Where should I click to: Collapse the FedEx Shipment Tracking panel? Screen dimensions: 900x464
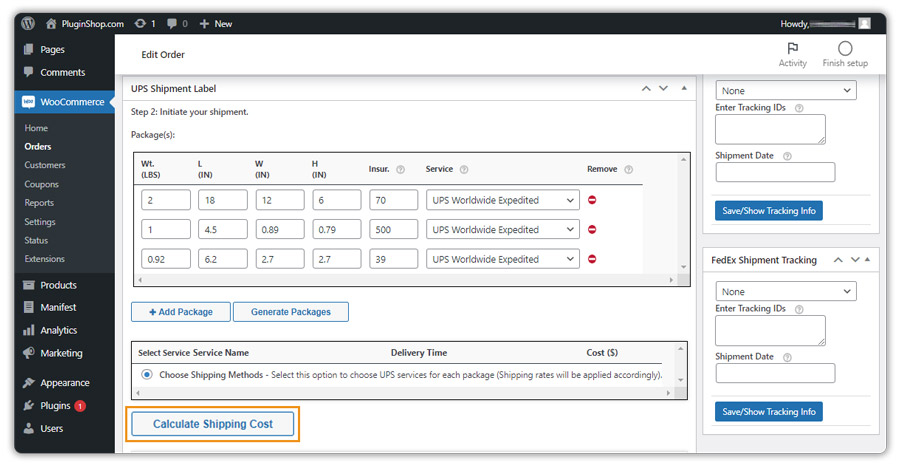[x=867, y=260]
